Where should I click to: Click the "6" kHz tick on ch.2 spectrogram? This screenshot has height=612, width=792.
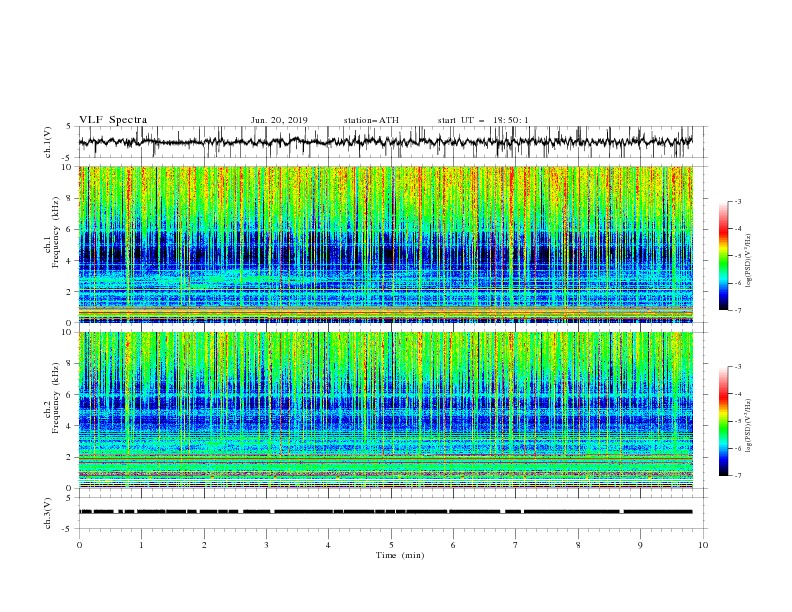[x=70, y=395]
